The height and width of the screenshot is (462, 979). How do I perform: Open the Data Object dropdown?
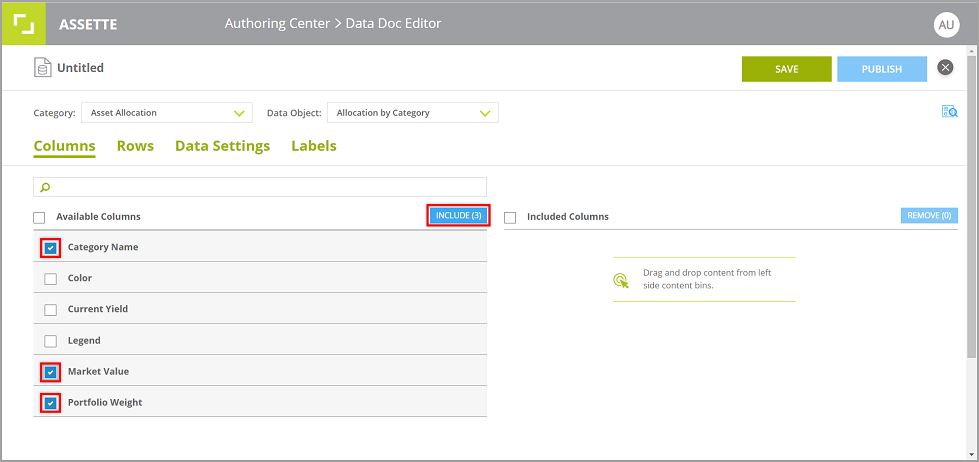(413, 113)
